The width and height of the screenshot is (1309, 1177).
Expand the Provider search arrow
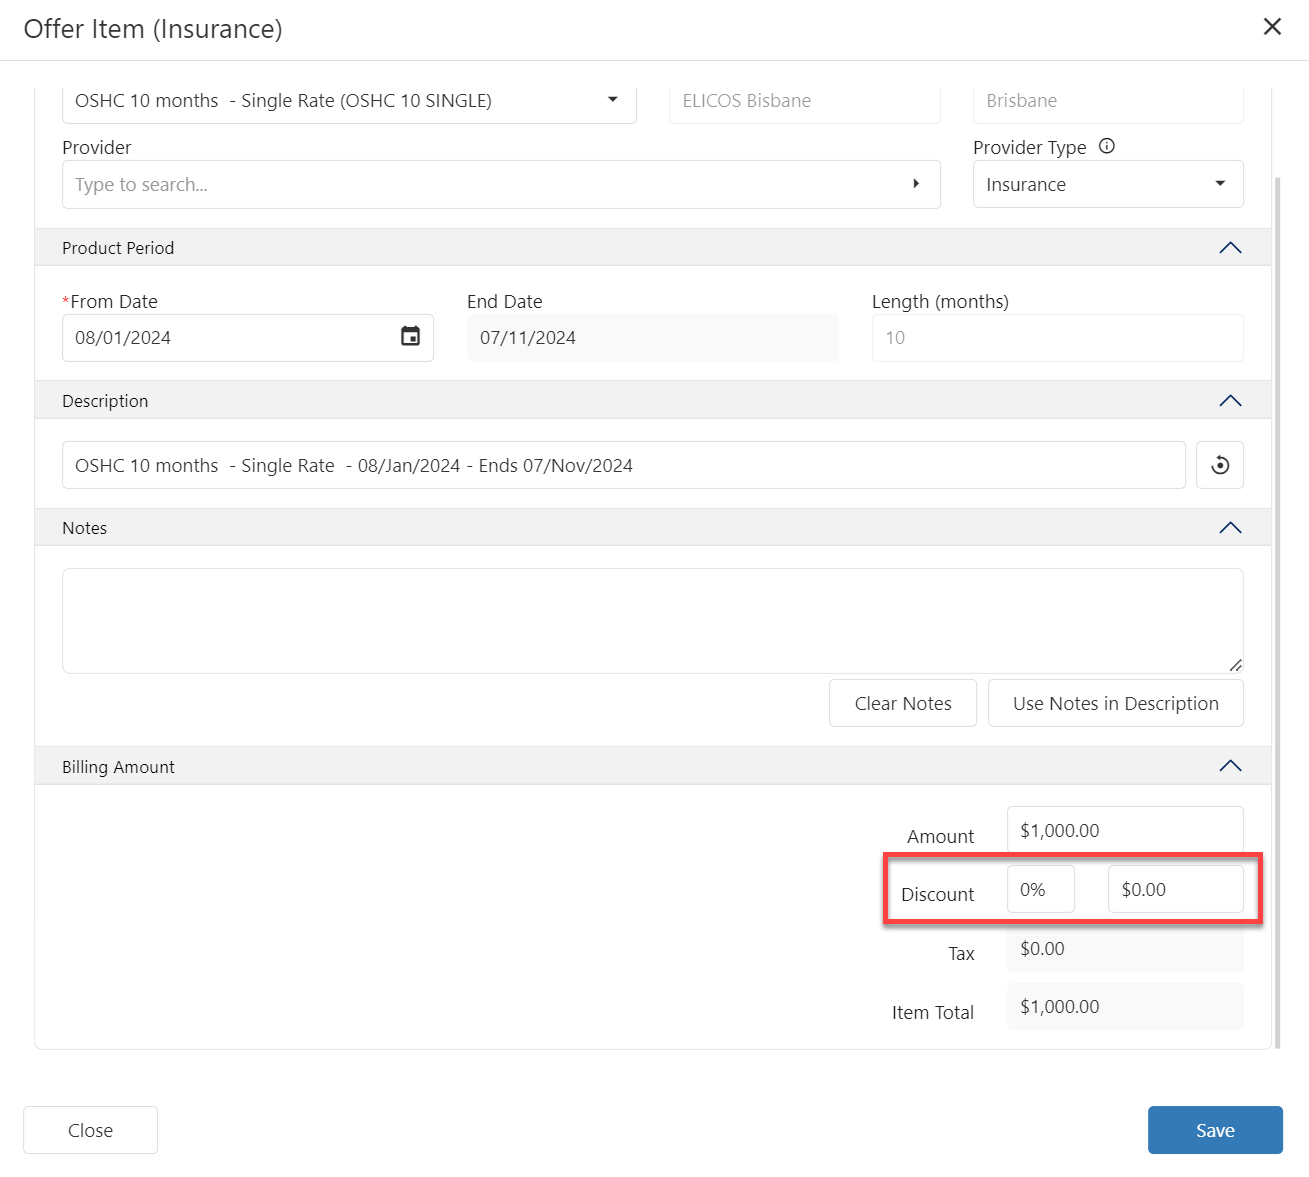(915, 184)
